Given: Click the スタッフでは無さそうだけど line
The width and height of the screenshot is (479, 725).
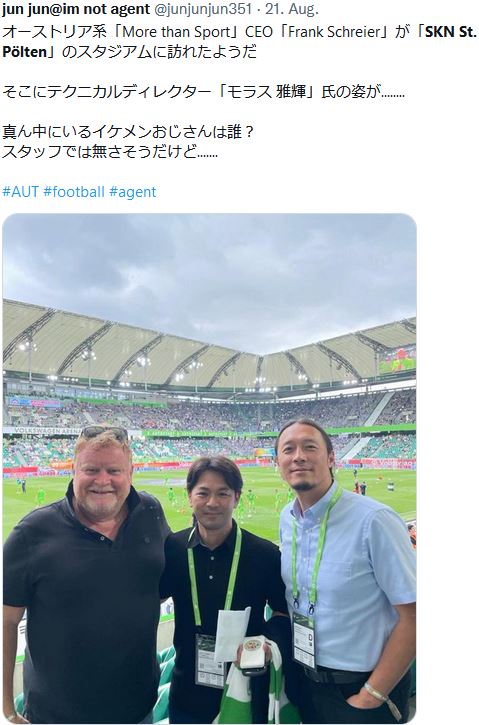Looking at the screenshot, I should (x=110, y=151).
